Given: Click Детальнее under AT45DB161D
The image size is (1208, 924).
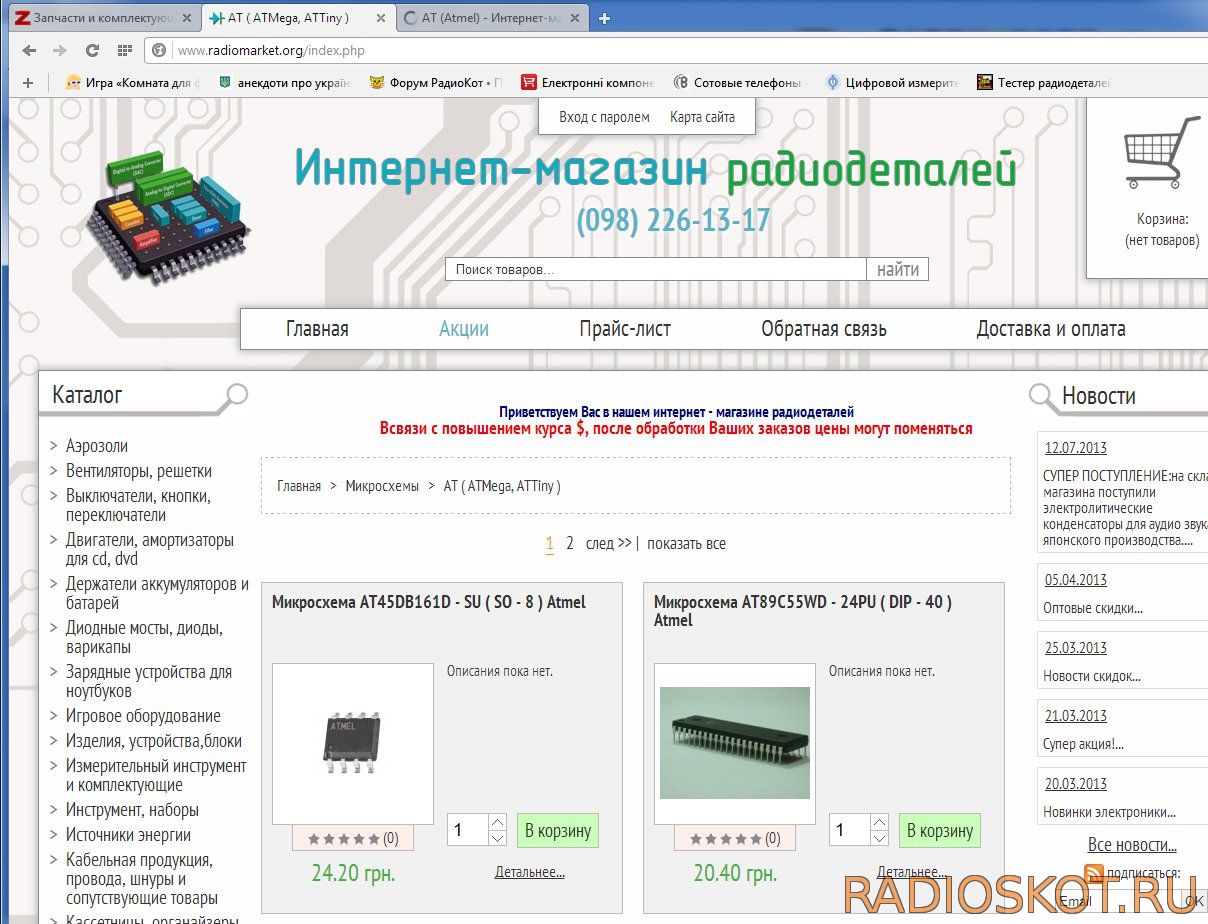Looking at the screenshot, I should pyautogui.click(x=529, y=872).
